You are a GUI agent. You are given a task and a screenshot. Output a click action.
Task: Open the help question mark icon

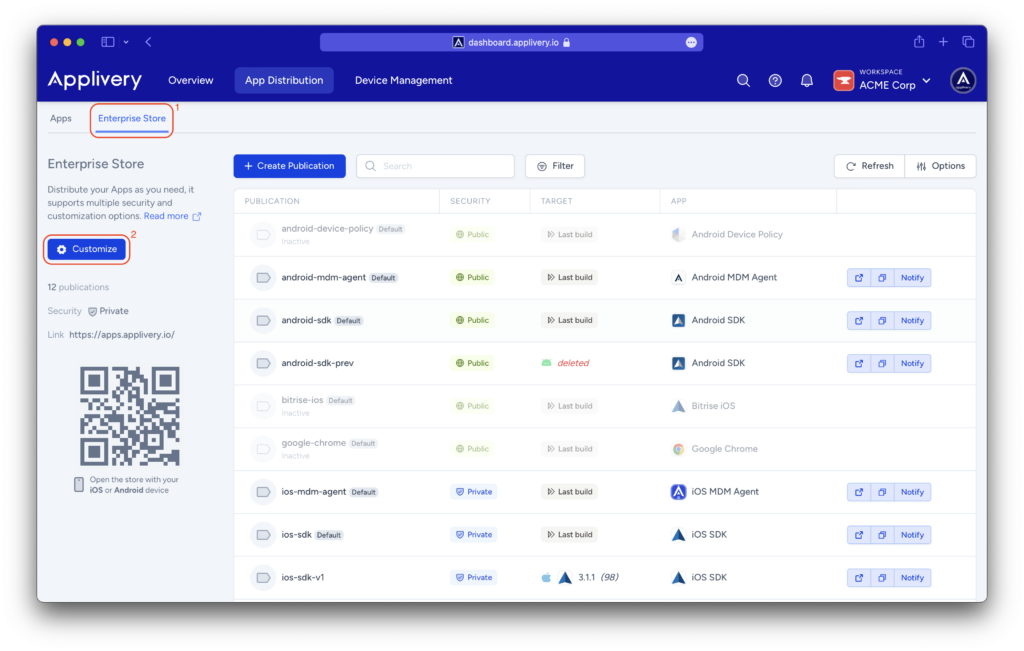pyautogui.click(x=775, y=80)
